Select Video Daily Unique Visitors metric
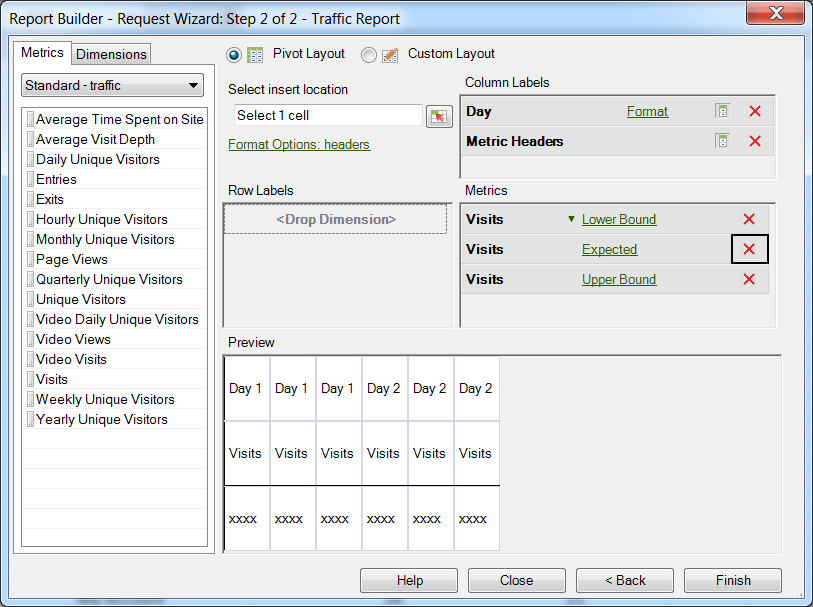 117,319
